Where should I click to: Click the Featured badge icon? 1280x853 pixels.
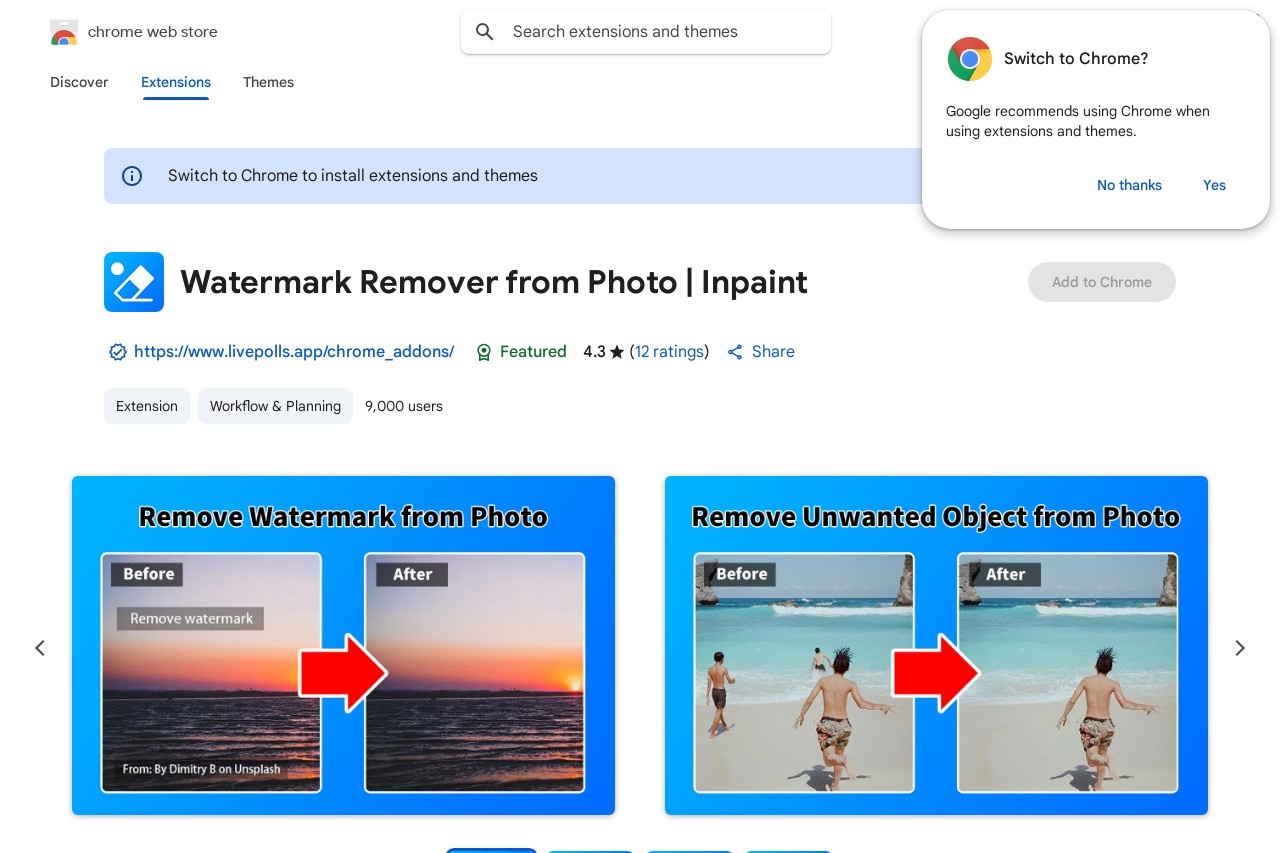(x=484, y=352)
